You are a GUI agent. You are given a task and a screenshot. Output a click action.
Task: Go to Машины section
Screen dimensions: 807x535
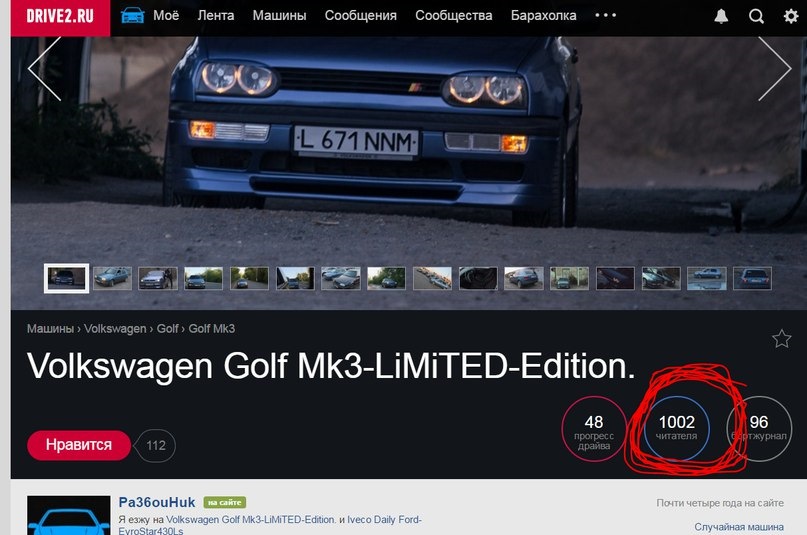(279, 15)
